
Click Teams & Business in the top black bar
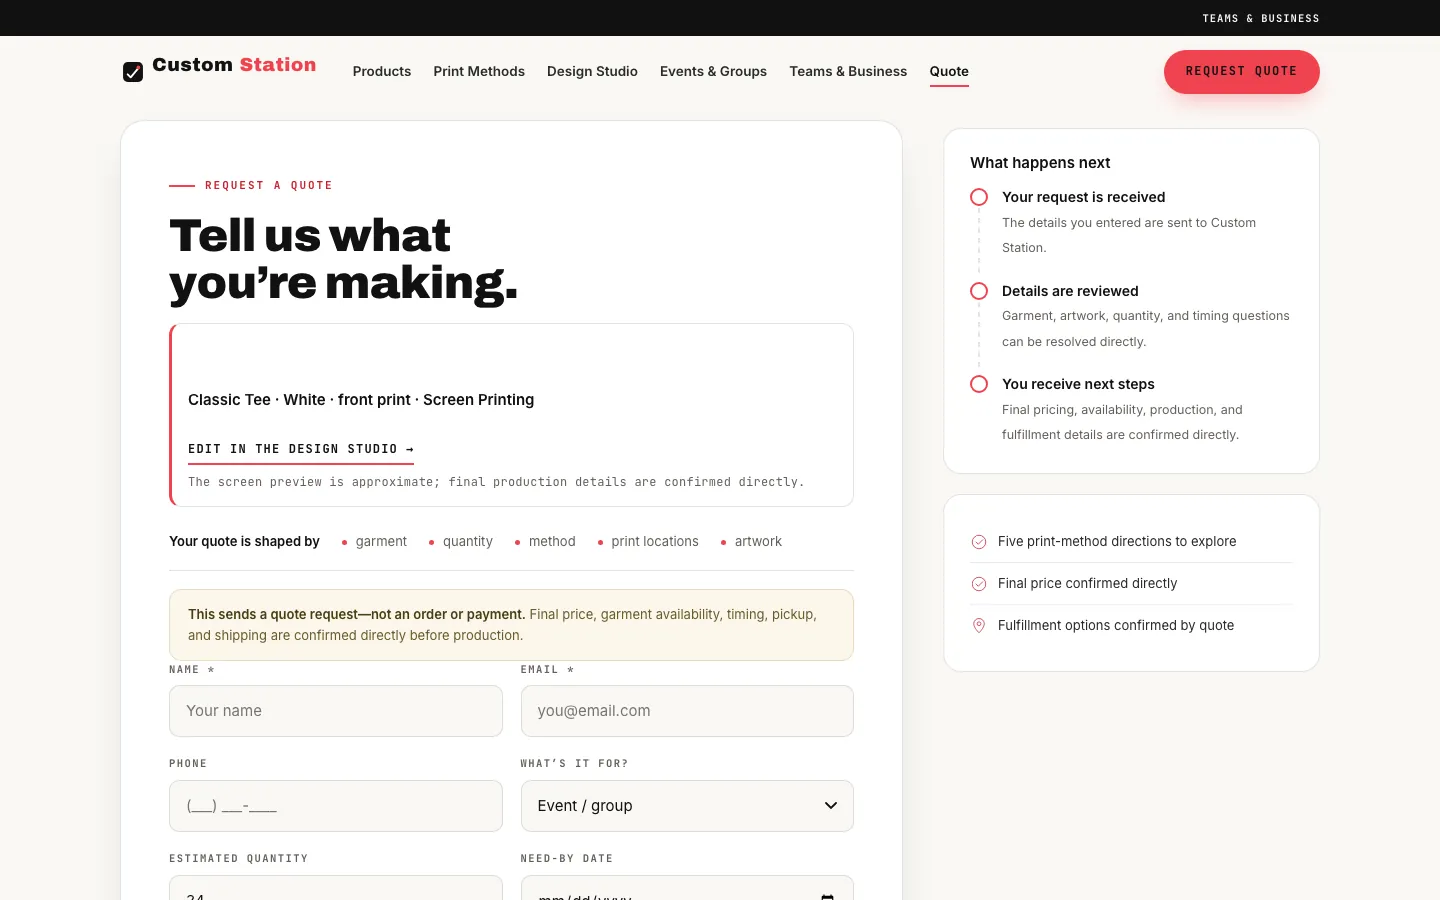click(1261, 18)
